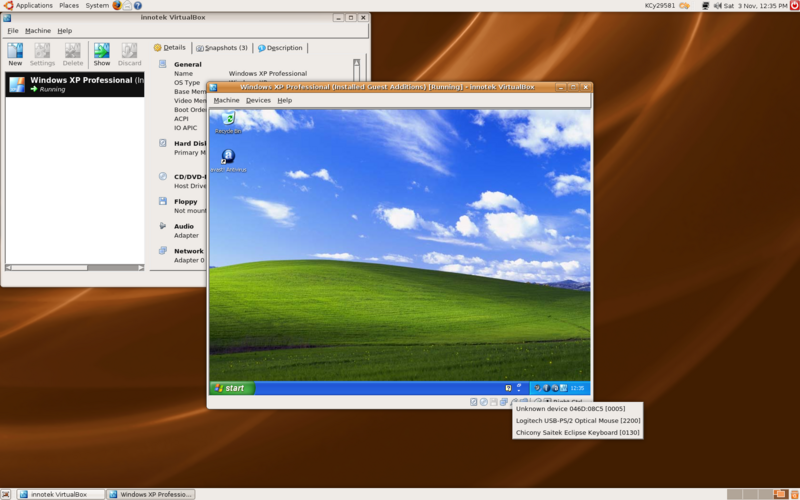Select Unknown device 046D:08C5 in USB menu
The width and height of the screenshot is (800, 500).
[x=577, y=409]
